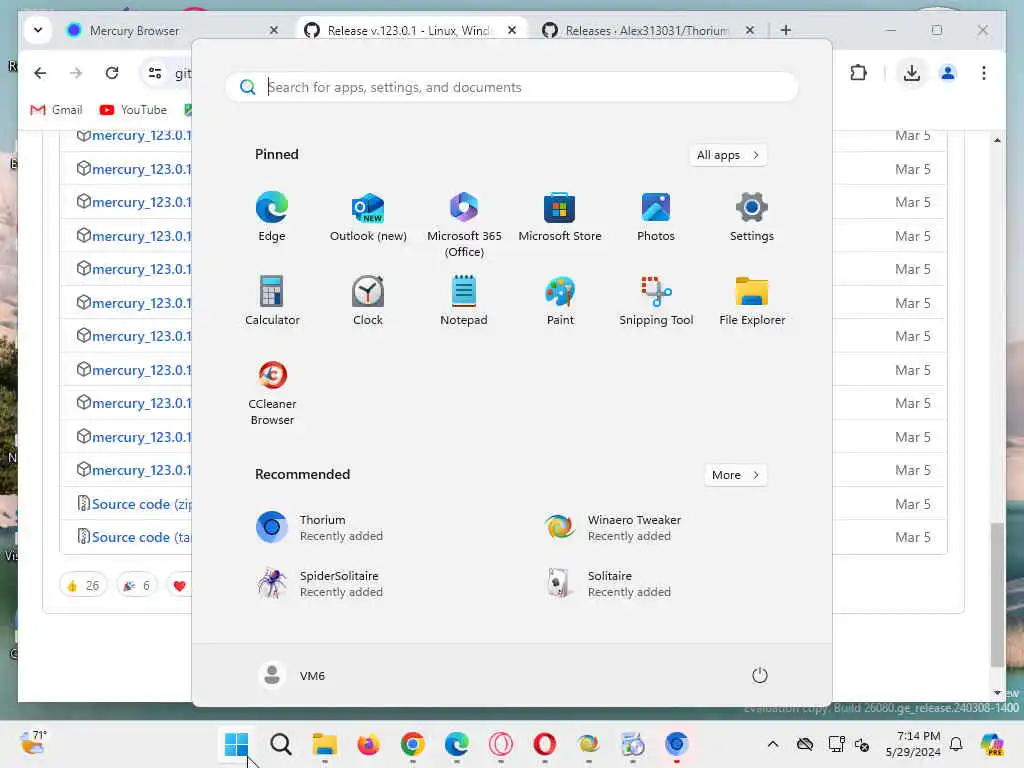Image resolution: width=1024 pixels, height=768 pixels.
Task: Open the YouTube bookmark
Action: coord(133,110)
